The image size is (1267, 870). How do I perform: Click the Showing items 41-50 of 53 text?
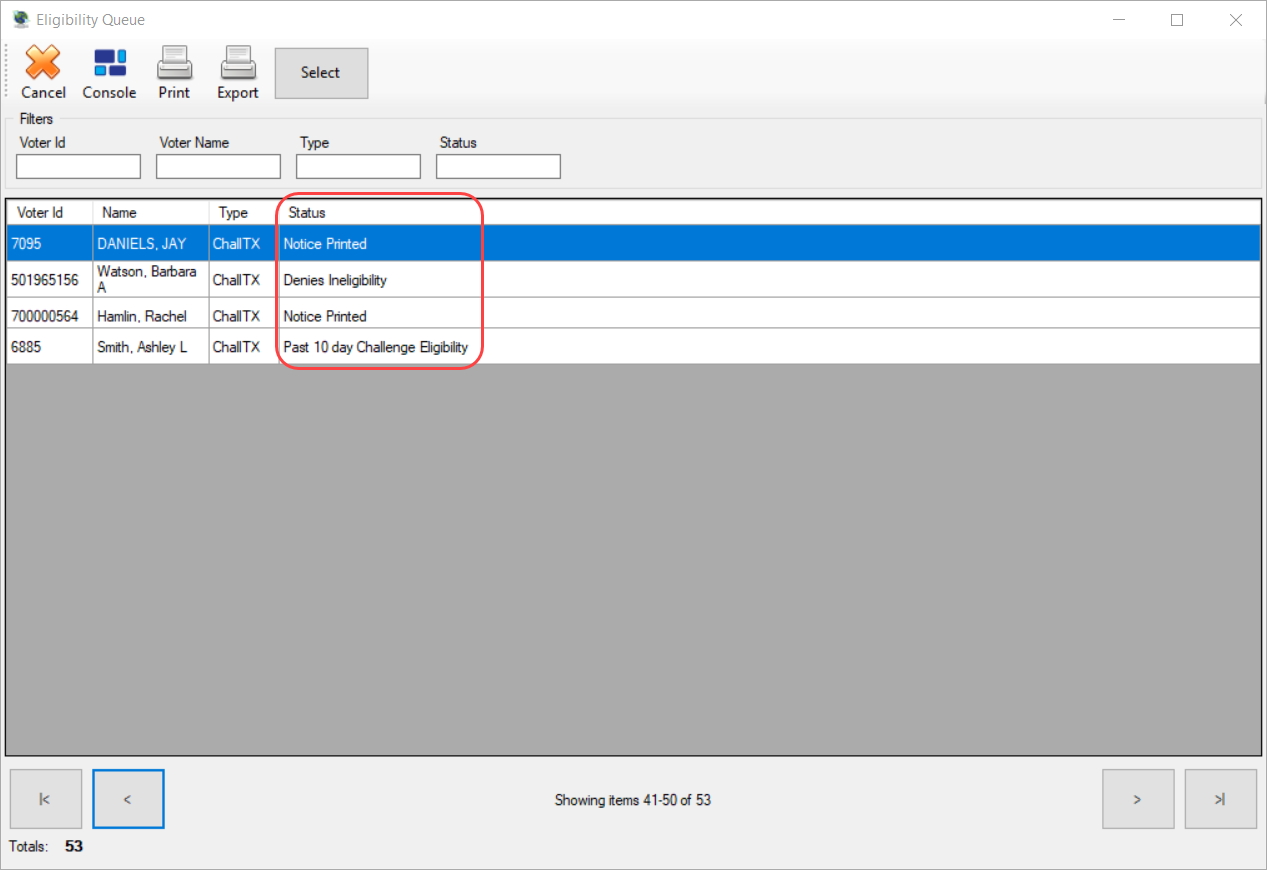pyautogui.click(x=633, y=800)
